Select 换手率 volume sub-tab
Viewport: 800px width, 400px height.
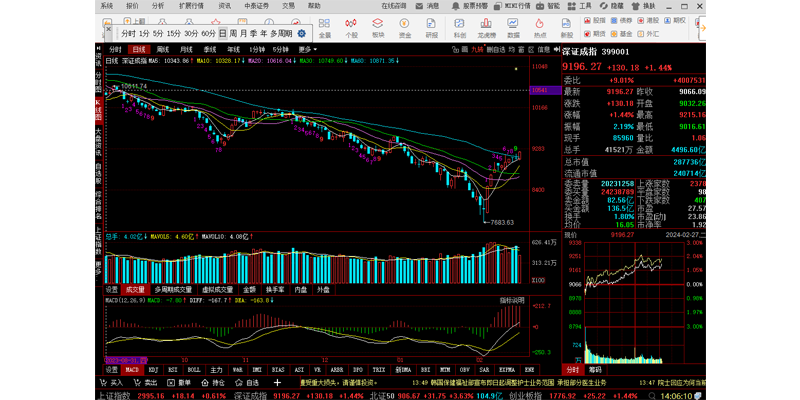tap(275, 289)
